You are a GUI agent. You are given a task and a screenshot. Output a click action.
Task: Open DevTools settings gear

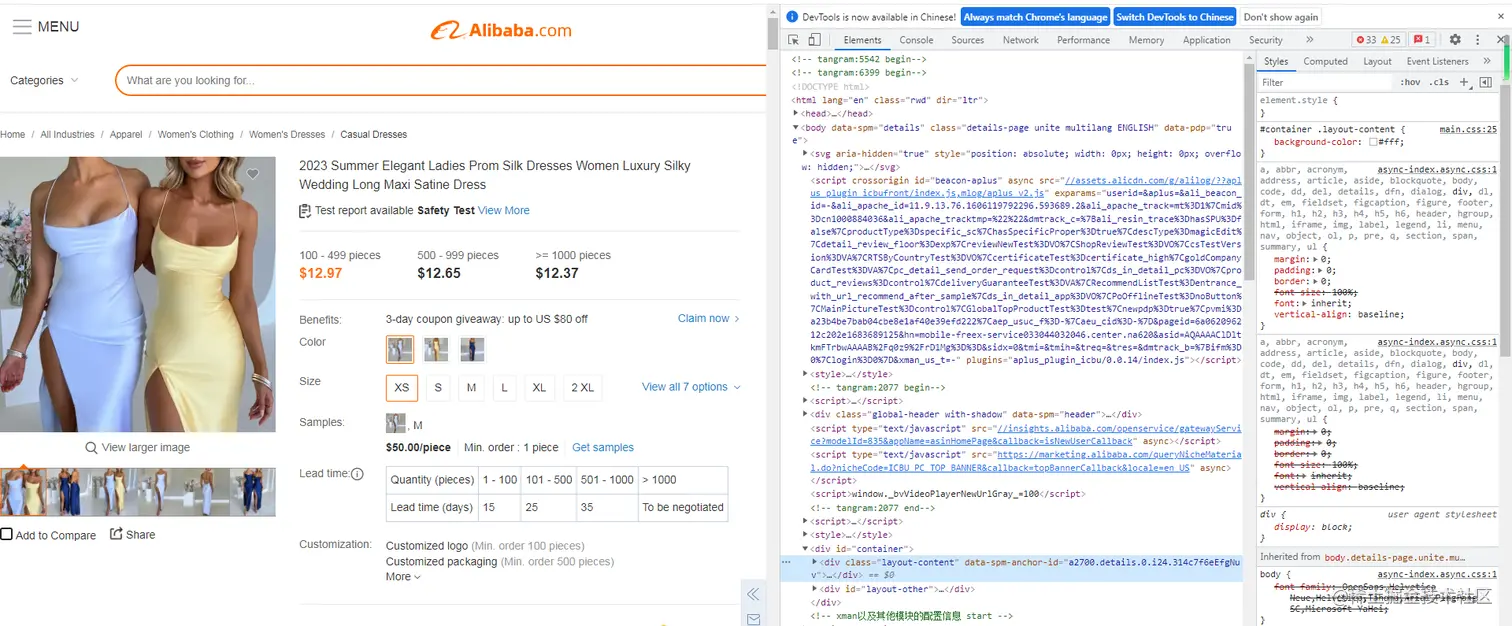(x=1455, y=40)
